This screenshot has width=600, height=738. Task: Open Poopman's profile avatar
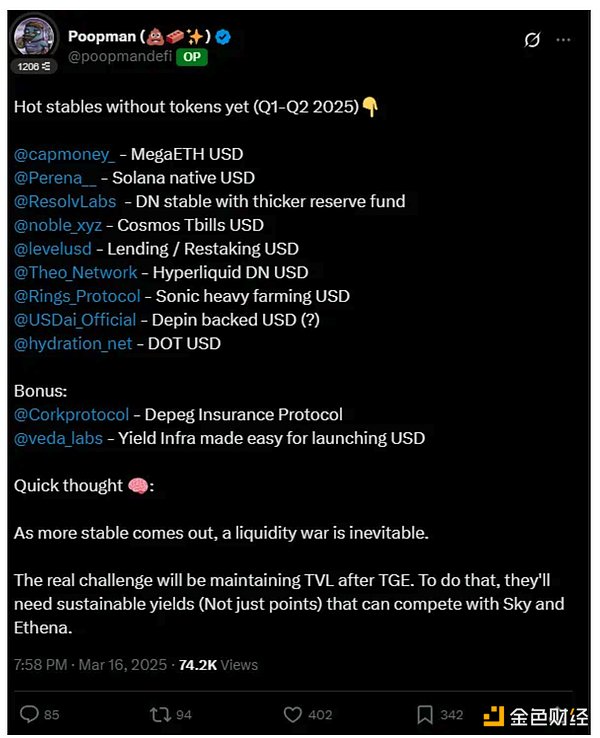[33, 39]
